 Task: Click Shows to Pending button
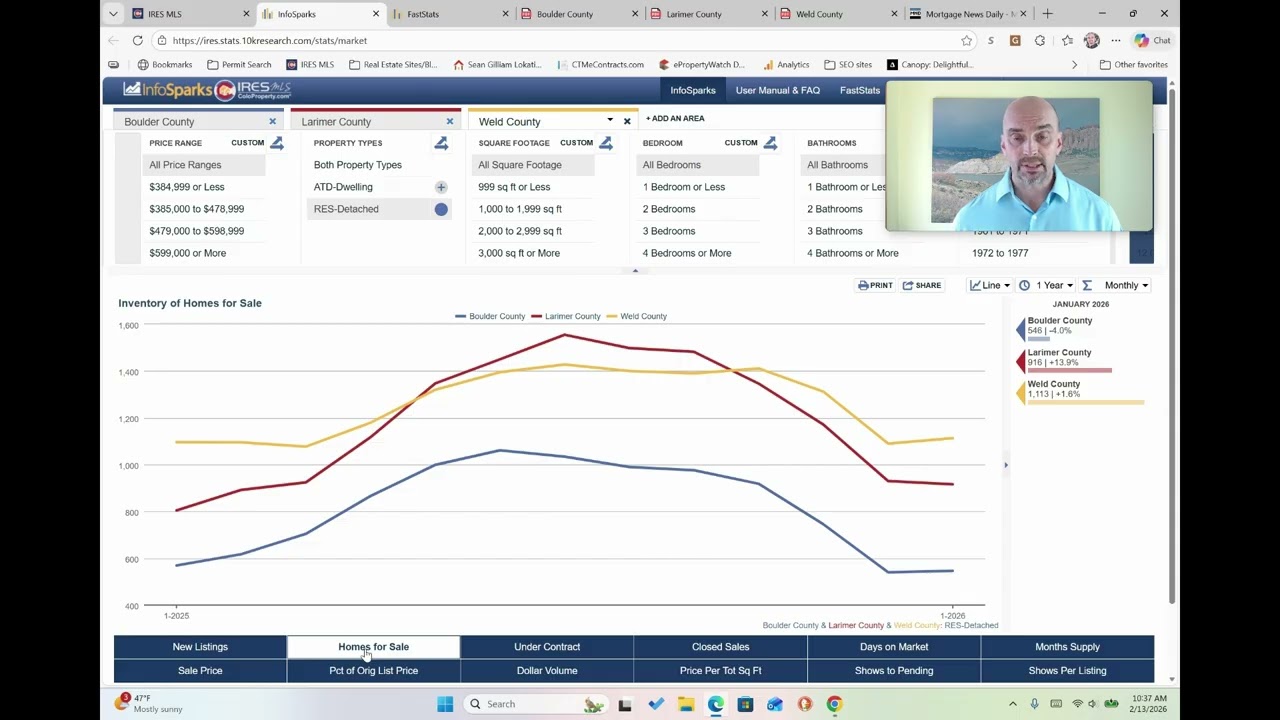tap(894, 671)
